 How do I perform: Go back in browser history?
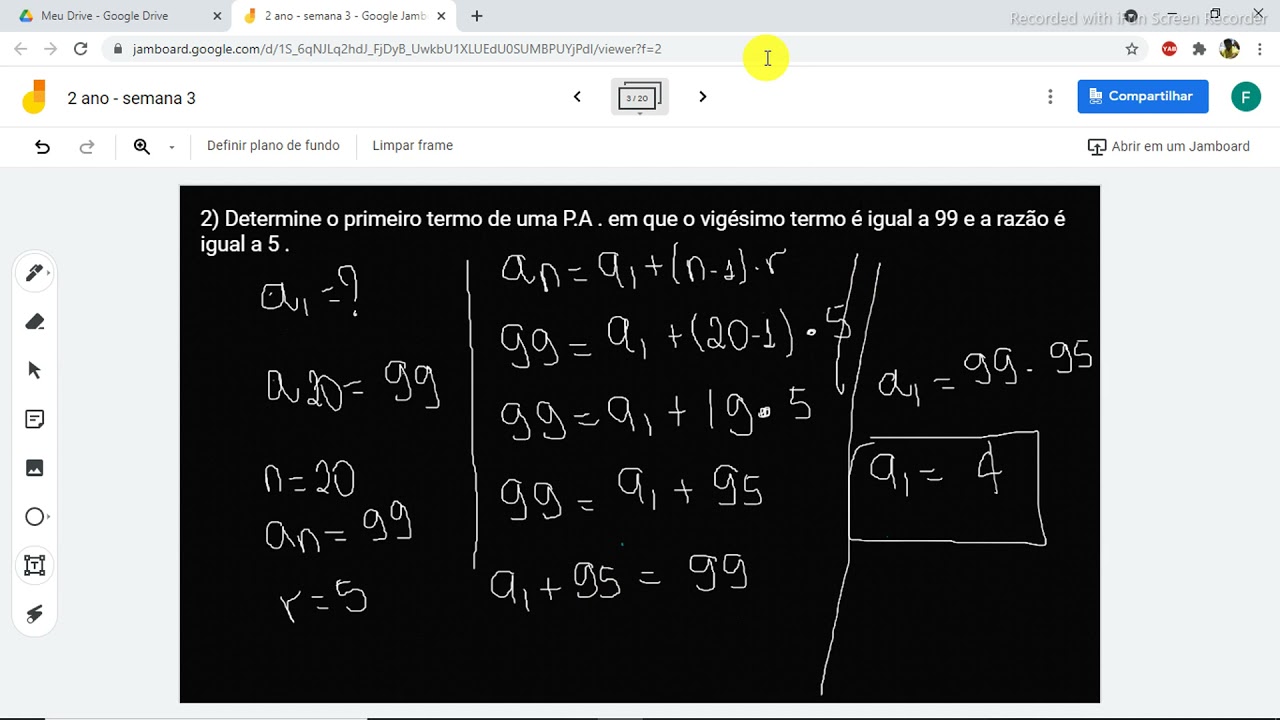pos(21,48)
